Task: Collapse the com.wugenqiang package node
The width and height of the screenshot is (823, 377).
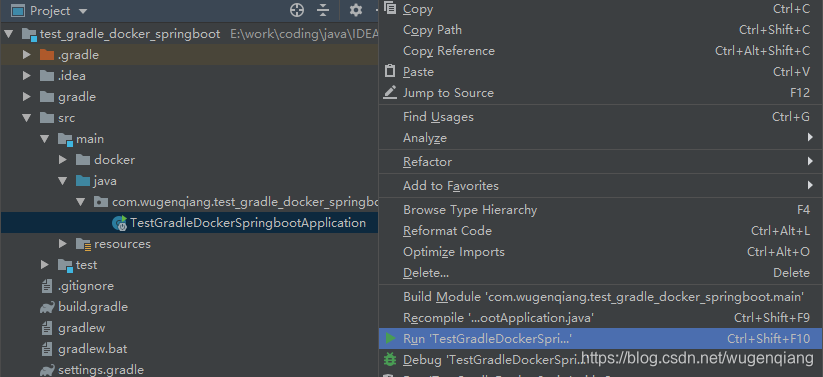Action: coord(81,202)
